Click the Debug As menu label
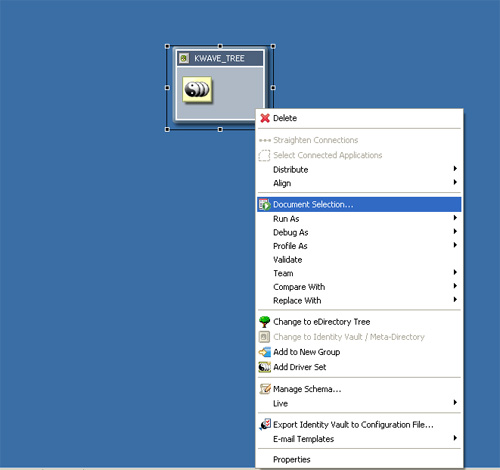This screenshot has width=500, height=470. (x=291, y=232)
